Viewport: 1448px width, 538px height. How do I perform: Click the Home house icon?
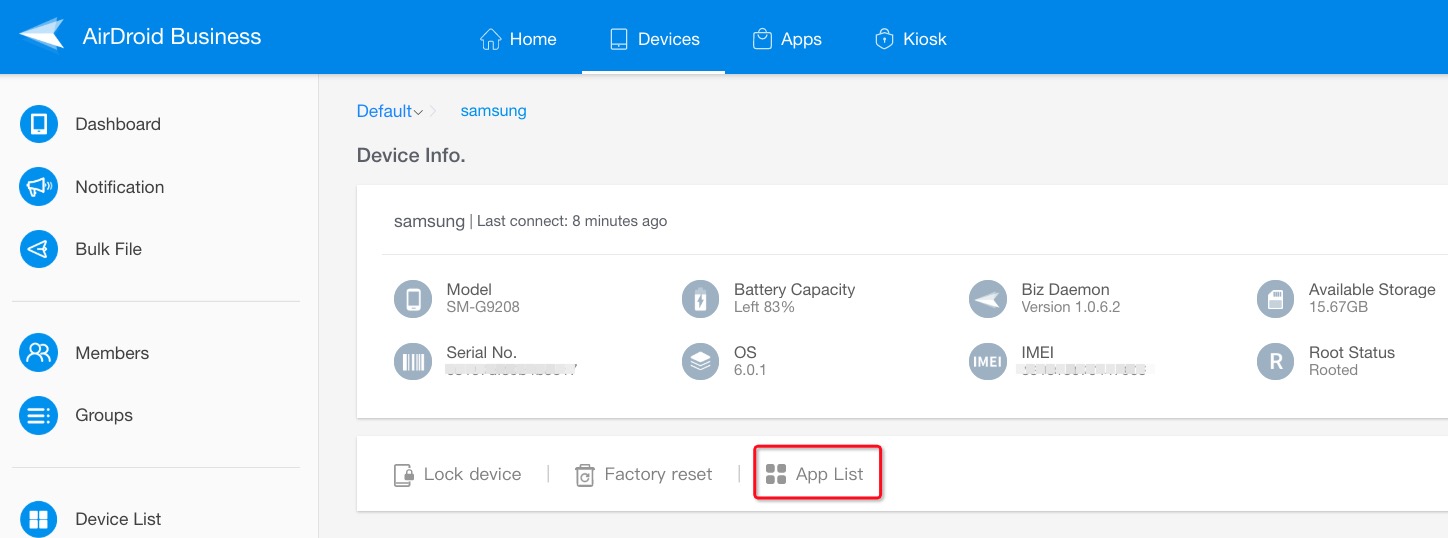pos(490,39)
